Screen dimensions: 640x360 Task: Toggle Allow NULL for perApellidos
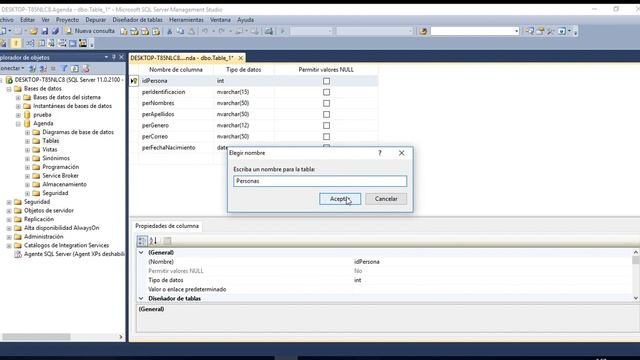click(x=327, y=114)
